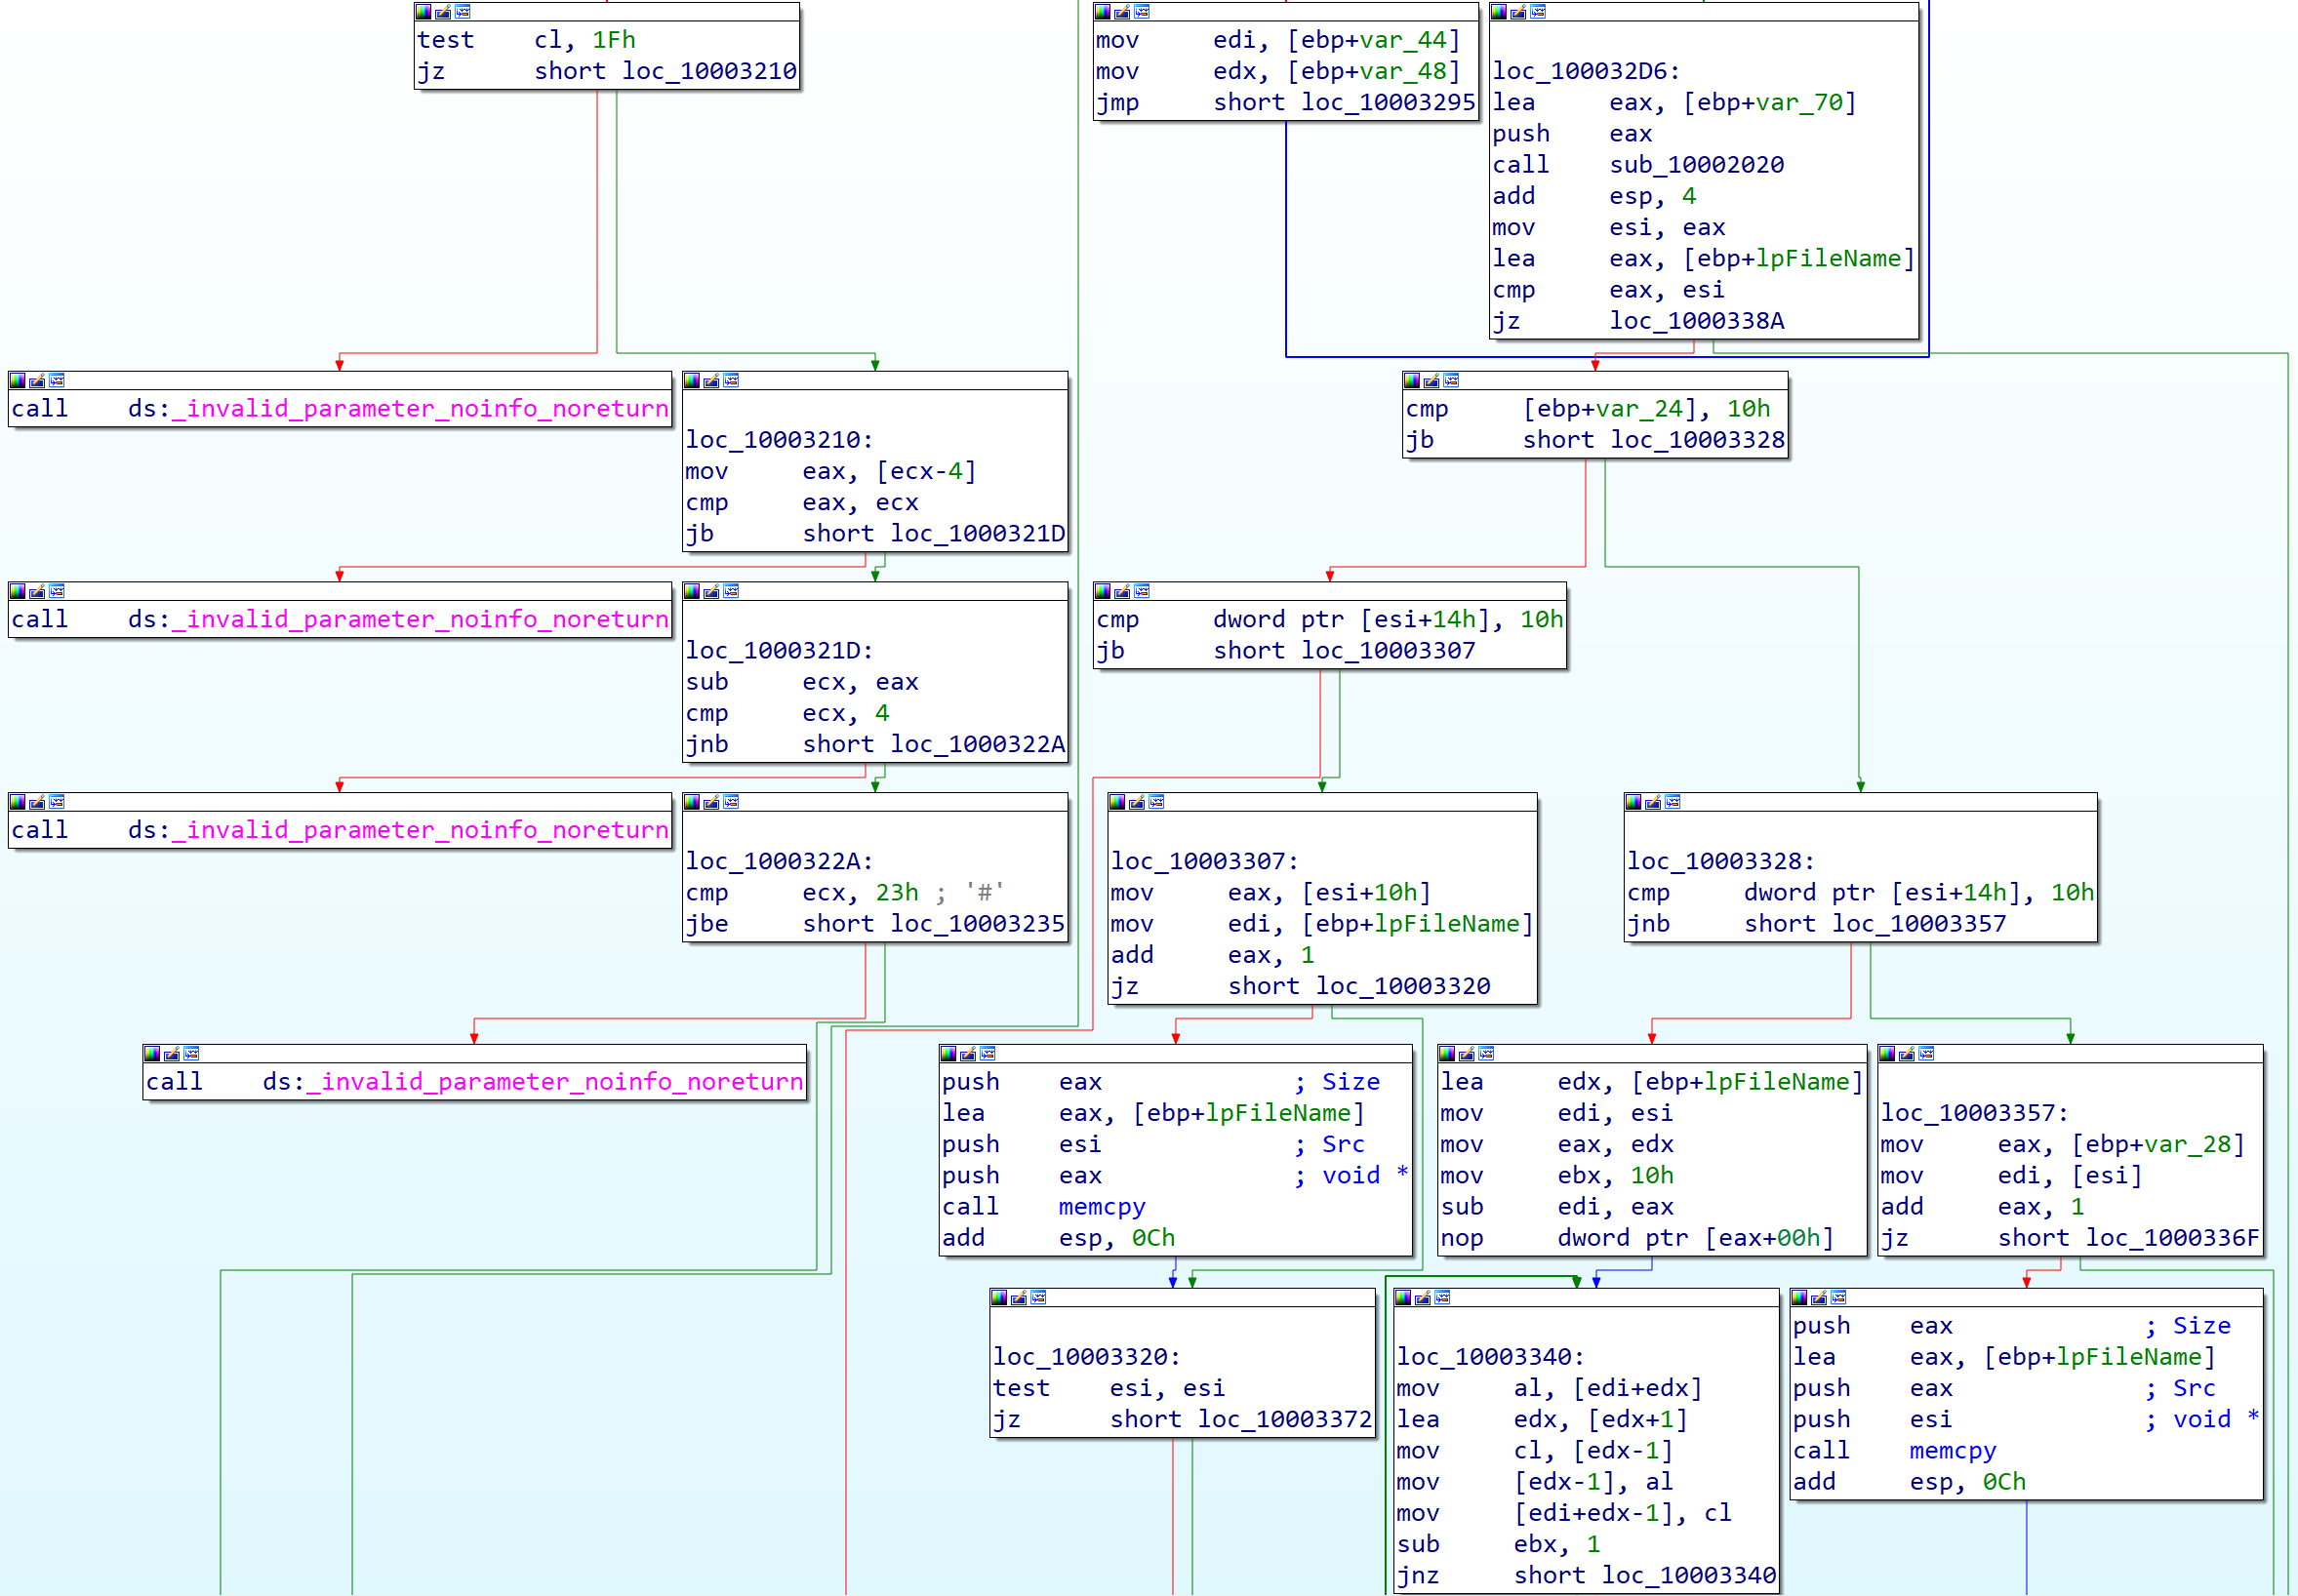Click the group icon on loc_10003210 block
2298x1596 pixels.
[x=731, y=381]
